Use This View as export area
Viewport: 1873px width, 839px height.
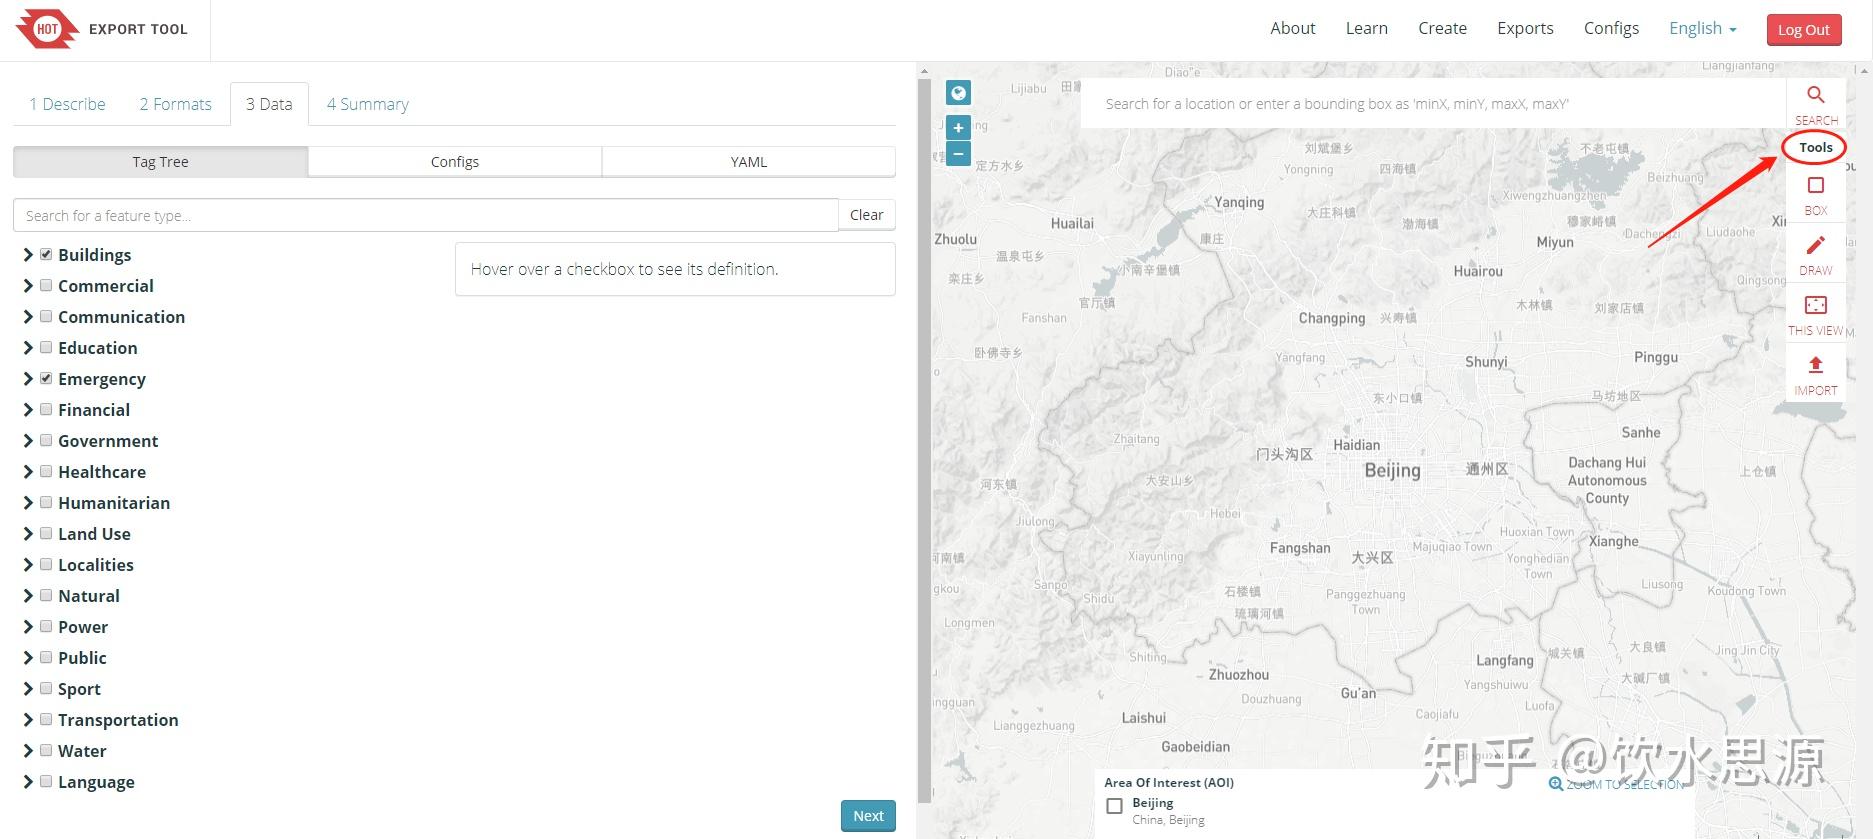click(1815, 306)
